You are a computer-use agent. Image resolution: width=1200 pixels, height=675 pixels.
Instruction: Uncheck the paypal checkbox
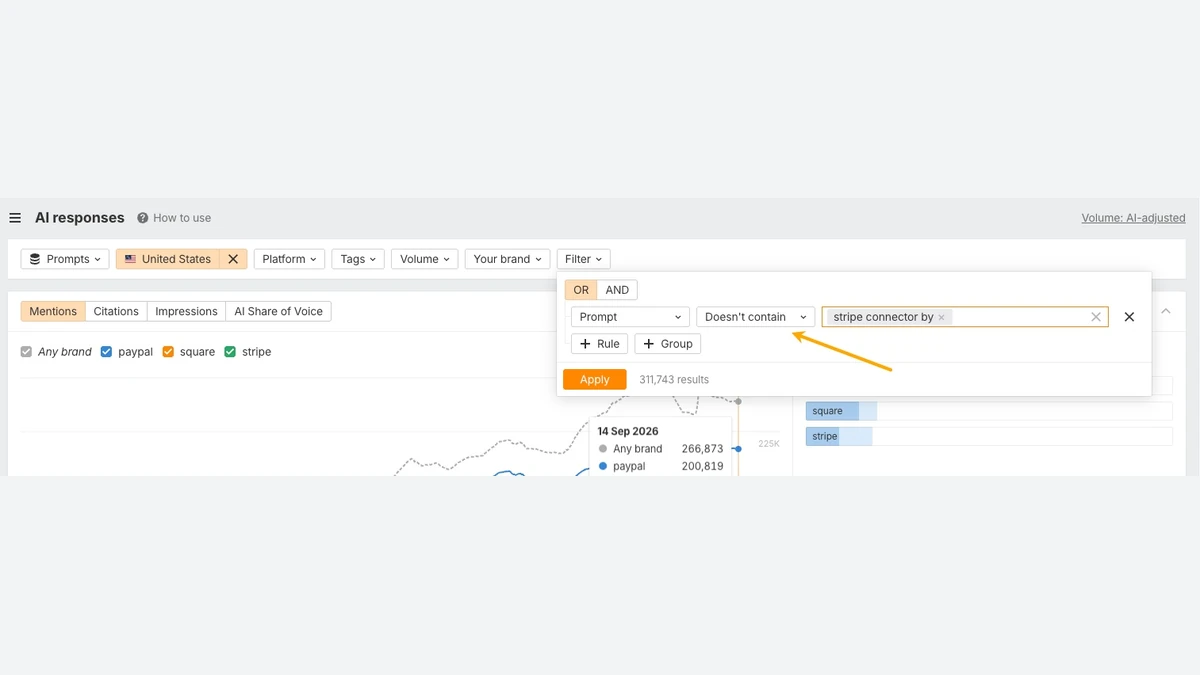[x=107, y=352]
